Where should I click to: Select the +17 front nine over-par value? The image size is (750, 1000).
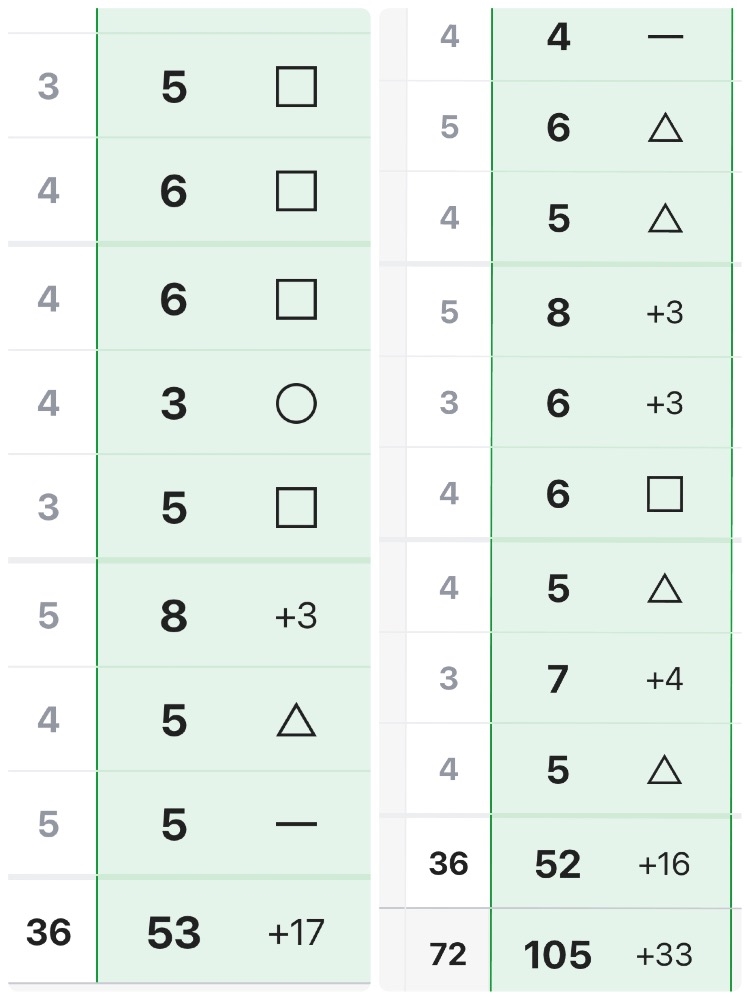296,932
